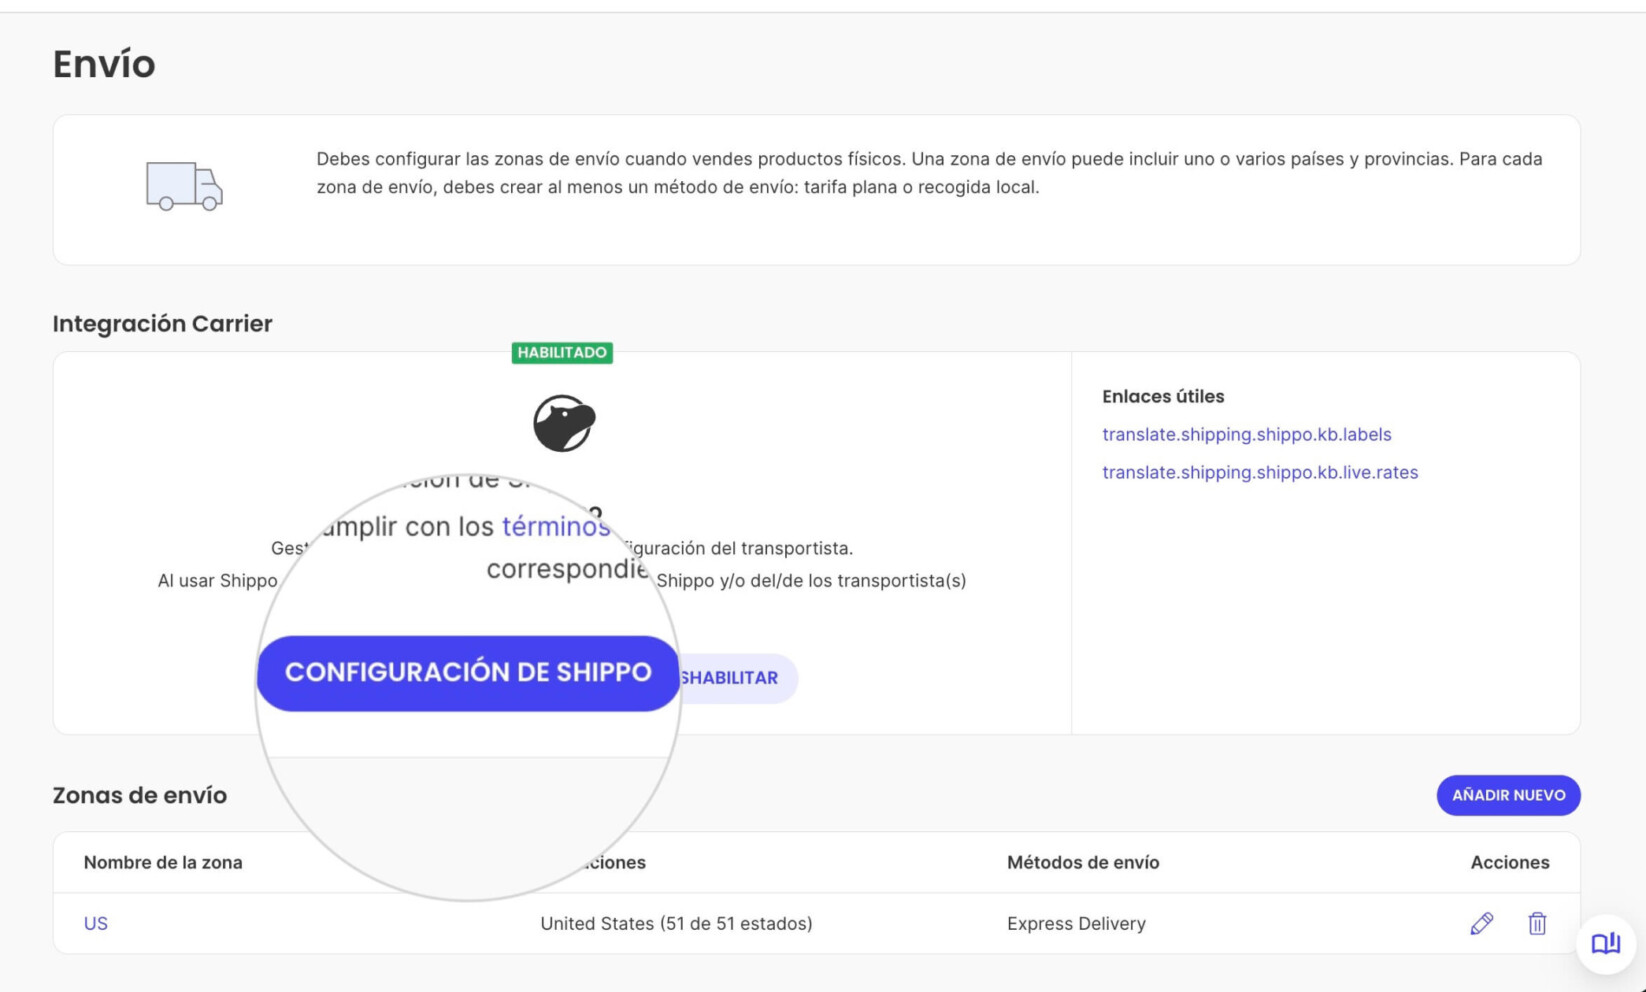The image size is (1646, 992).
Task: Open the translate.shipping.shippo.kb.labels link
Action: point(1246,434)
